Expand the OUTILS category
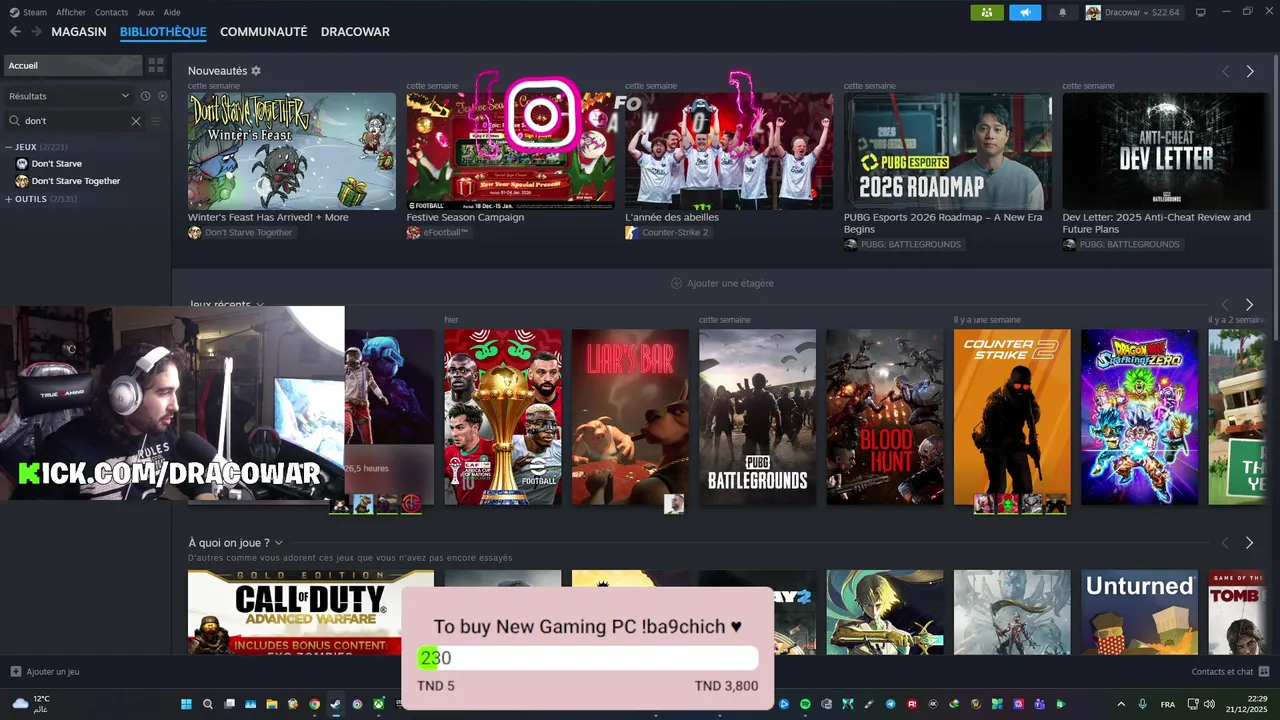This screenshot has width=1280, height=720. 9,199
